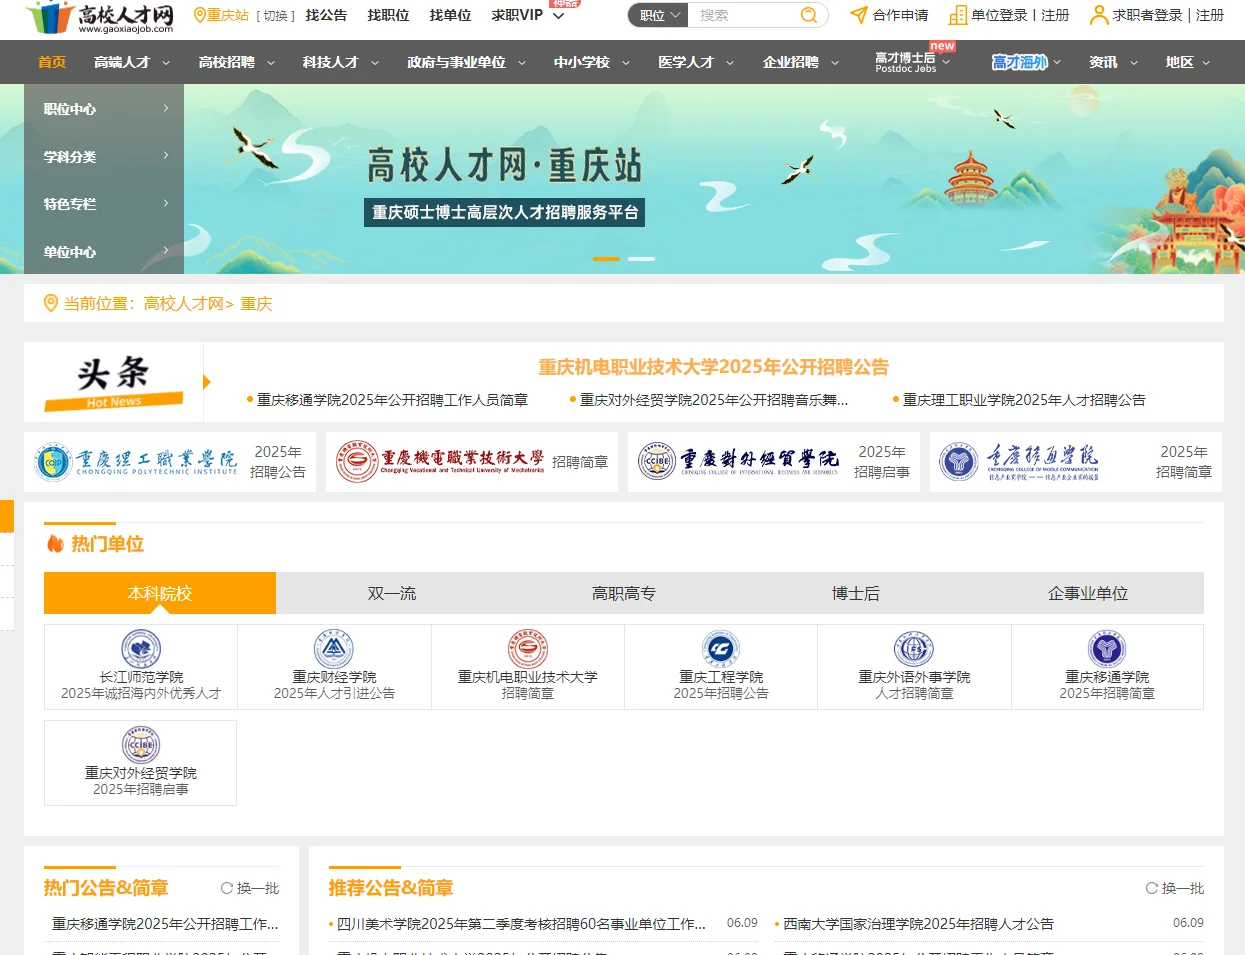切换到双一流院校标签
The height and width of the screenshot is (955, 1245).
click(391, 593)
